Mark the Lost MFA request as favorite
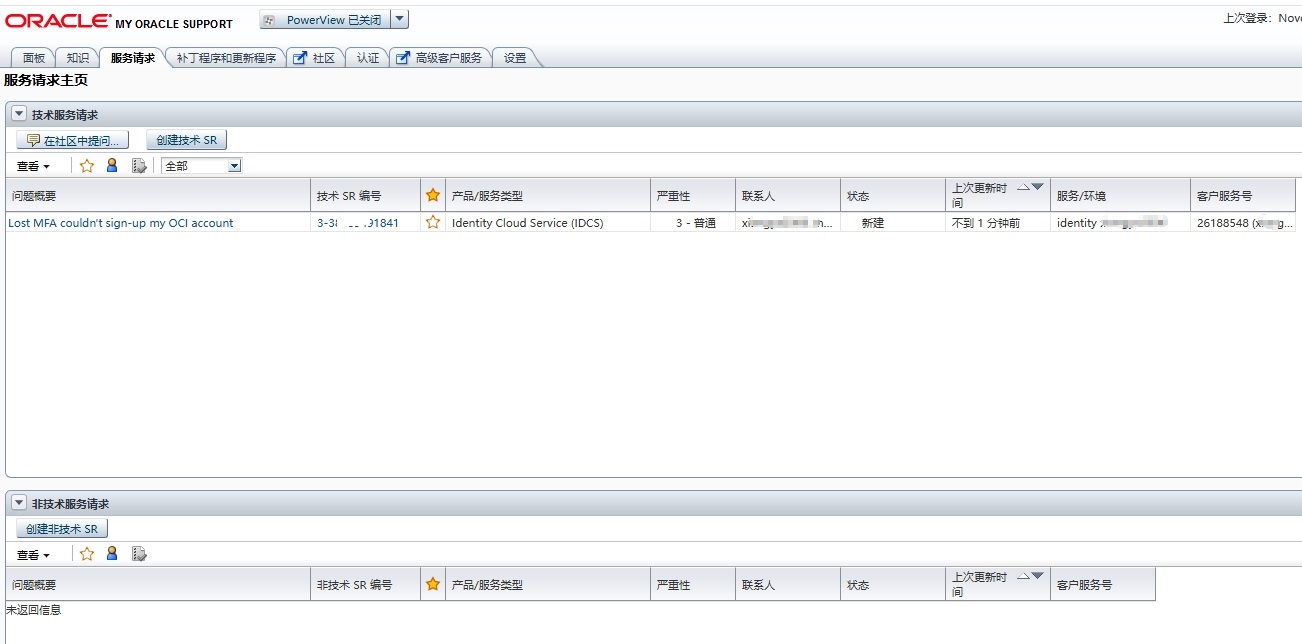The width and height of the screenshot is (1302, 644). pyautogui.click(x=433, y=223)
